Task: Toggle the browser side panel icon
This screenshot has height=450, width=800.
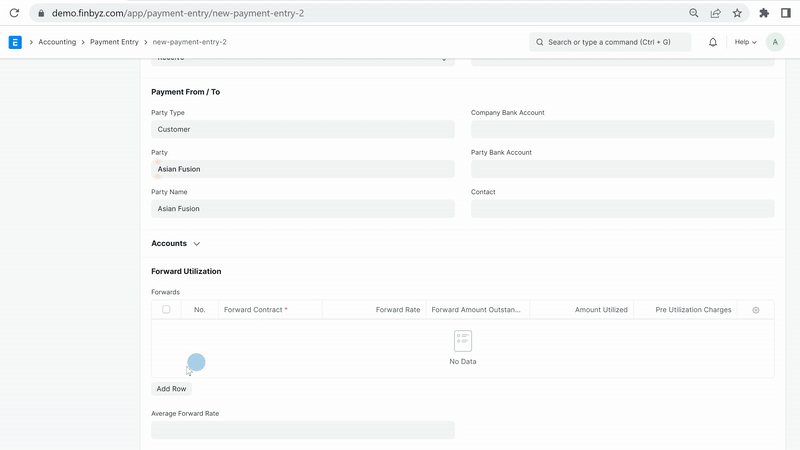Action: [786, 13]
